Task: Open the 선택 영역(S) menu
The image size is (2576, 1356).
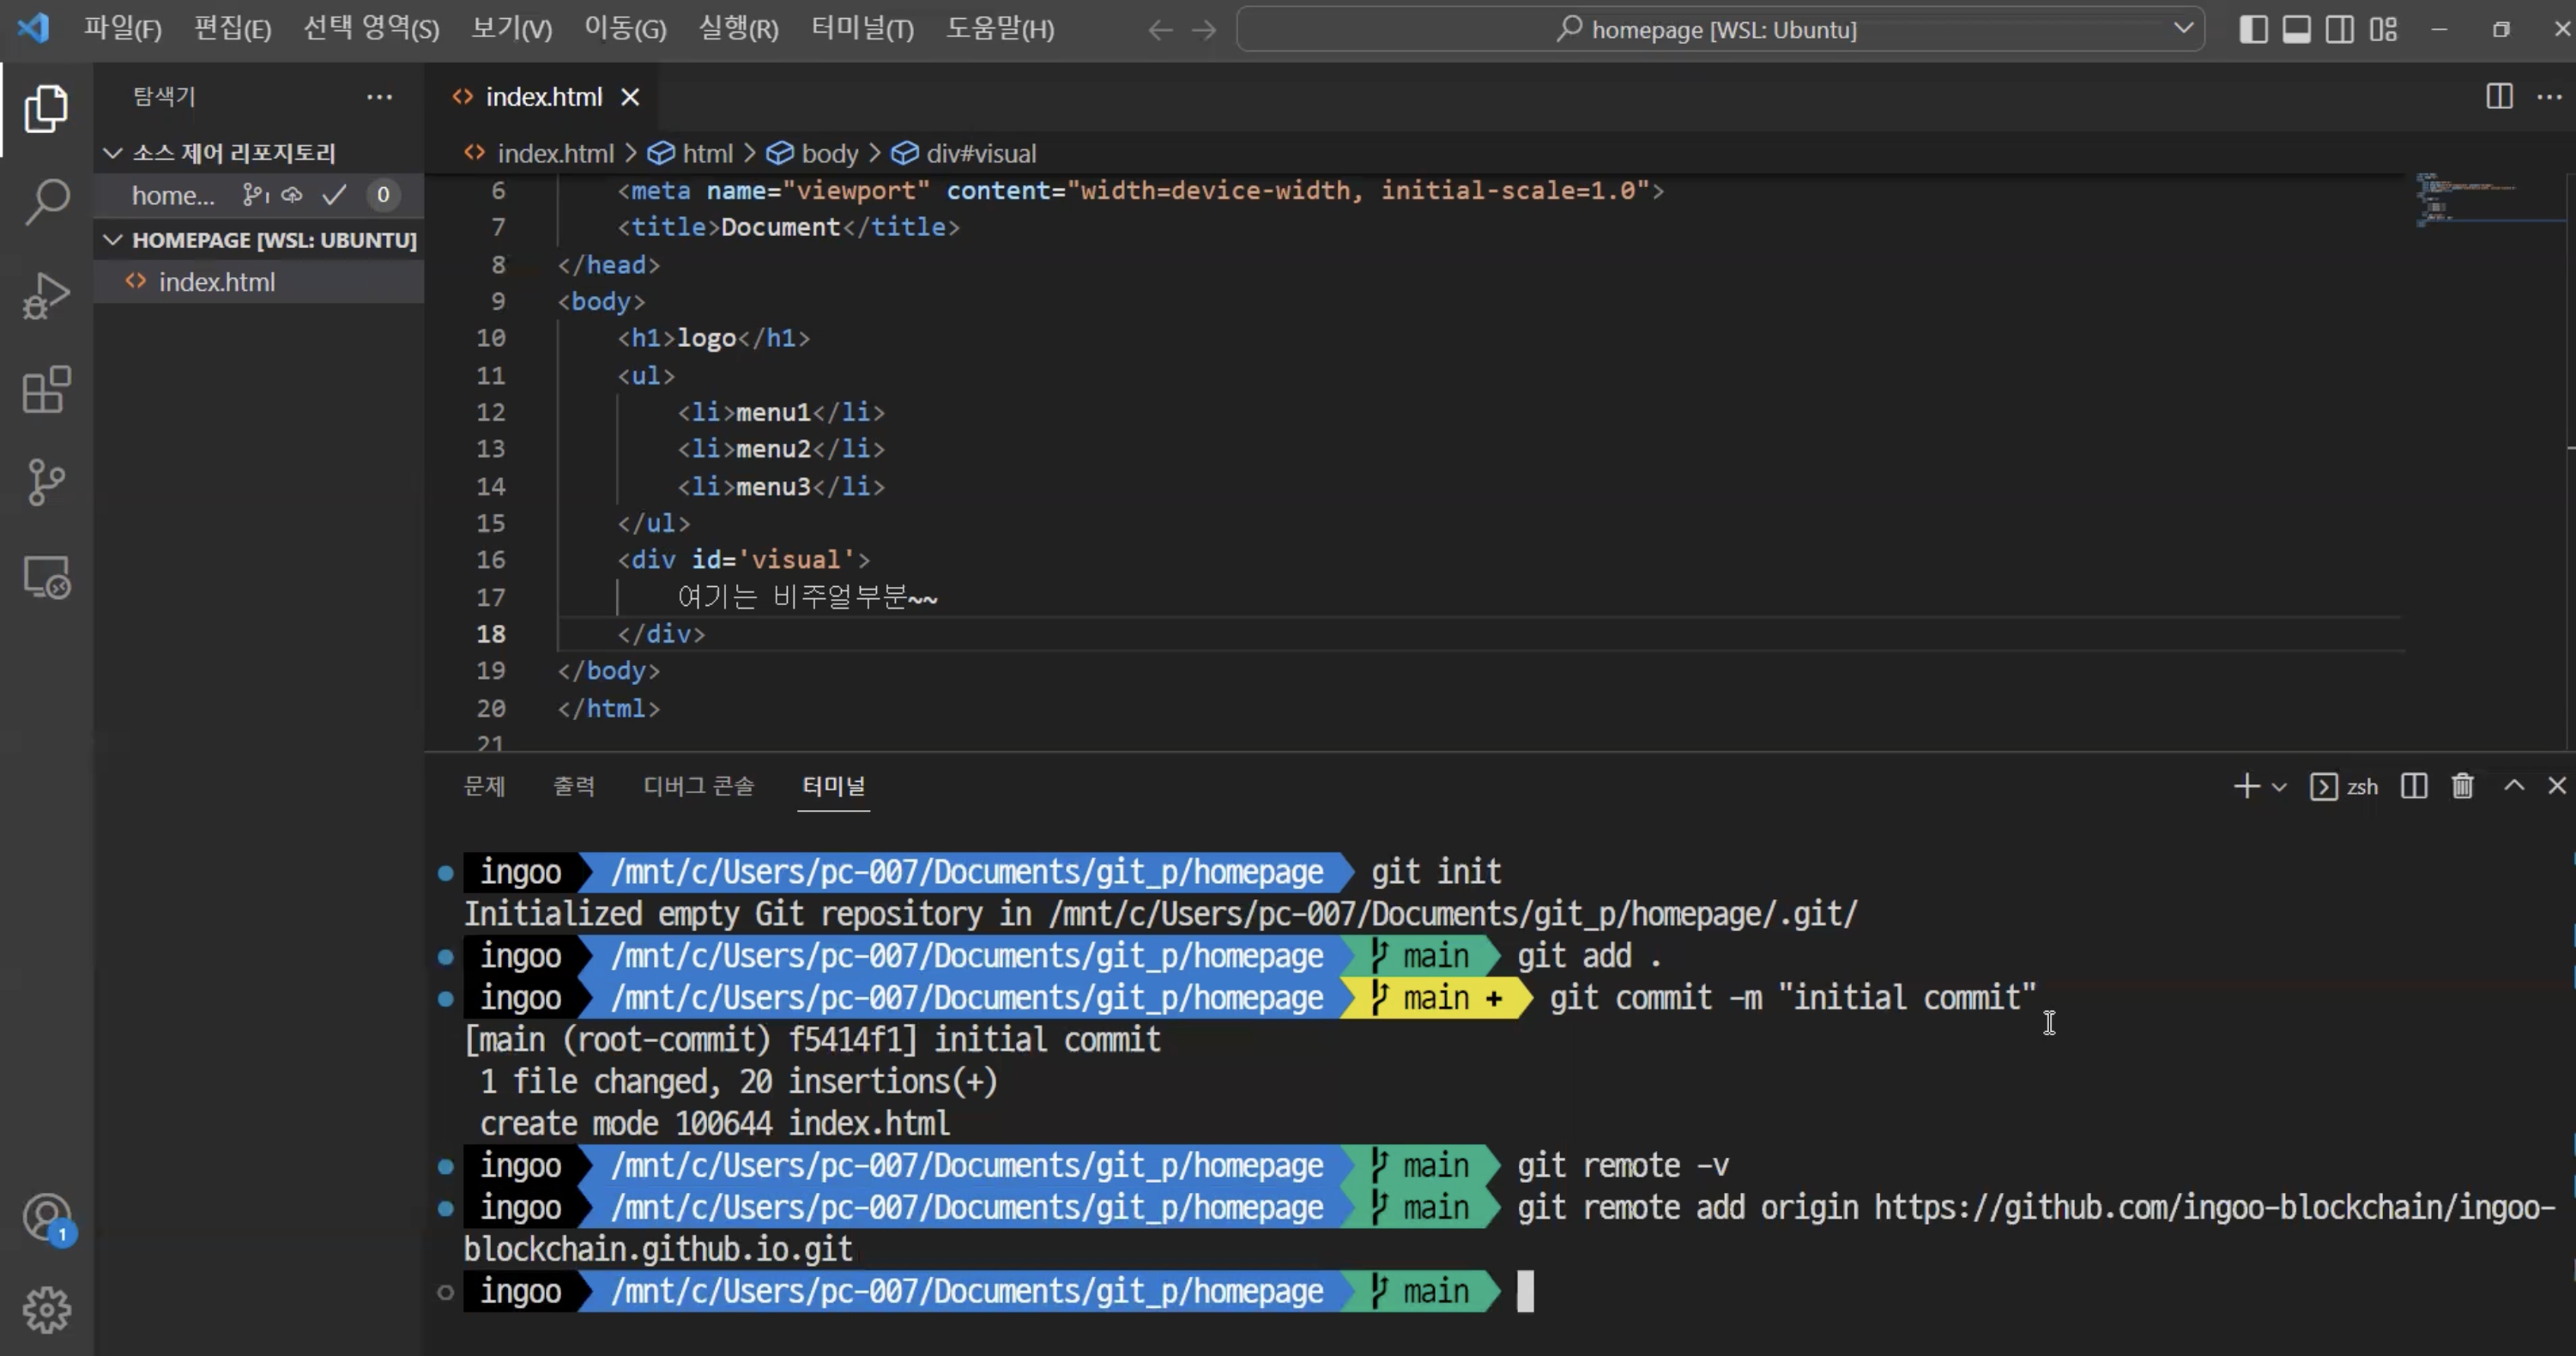Action: pyautogui.click(x=371, y=29)
